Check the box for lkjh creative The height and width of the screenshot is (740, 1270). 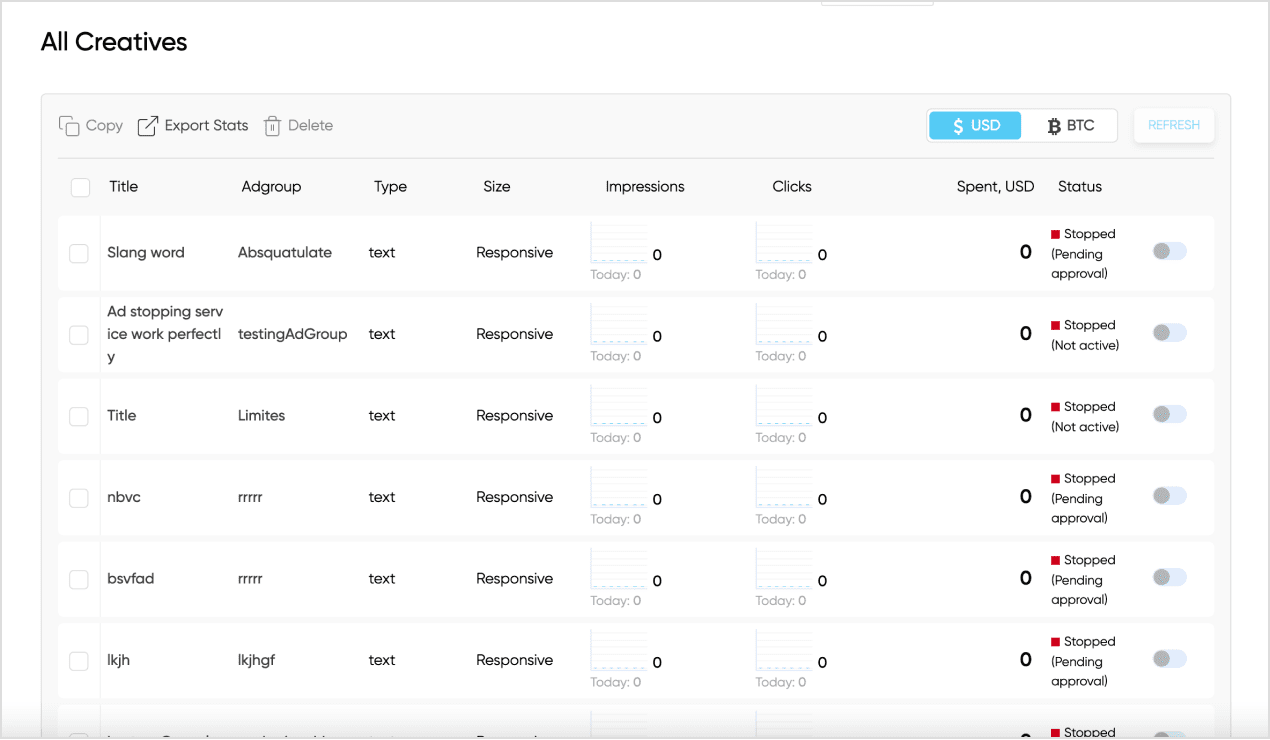[x=79, y=661]
